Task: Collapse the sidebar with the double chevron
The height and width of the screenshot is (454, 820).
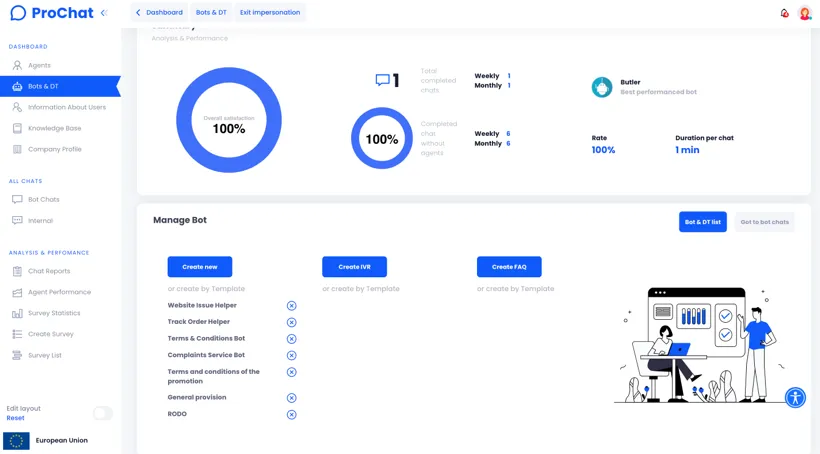Action: [104, 13]
